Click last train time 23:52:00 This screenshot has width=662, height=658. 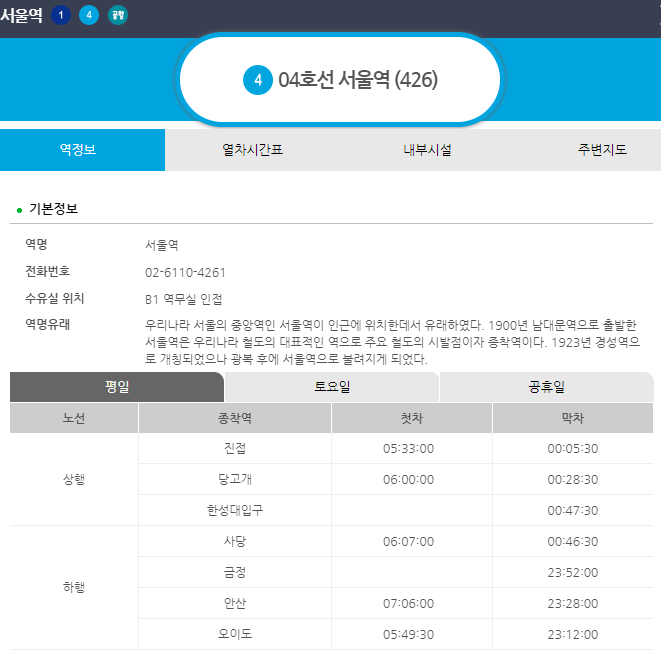click(572, 573)
